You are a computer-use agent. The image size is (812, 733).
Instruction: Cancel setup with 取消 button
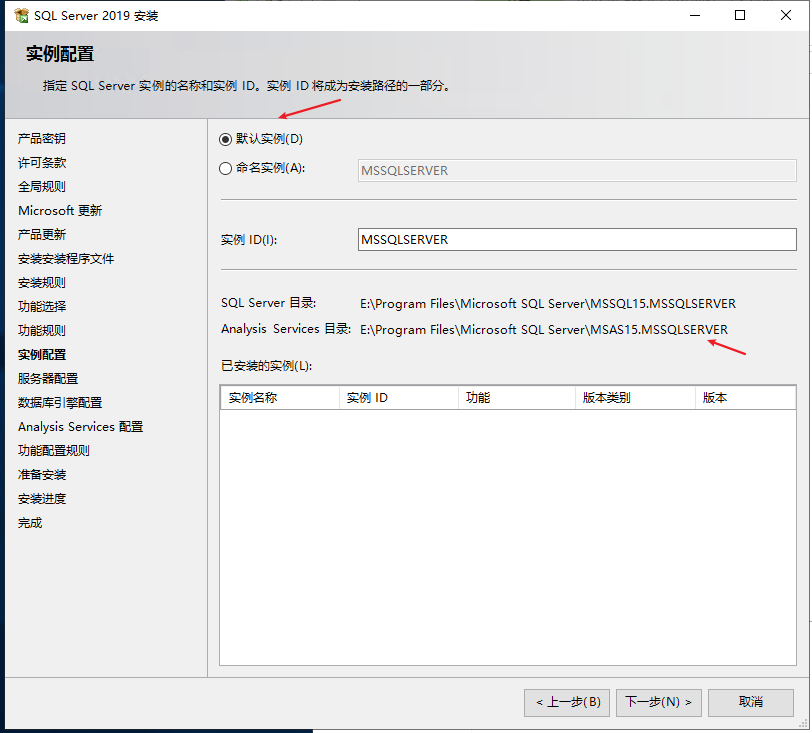pyautogui.click(x=750, y=702)
